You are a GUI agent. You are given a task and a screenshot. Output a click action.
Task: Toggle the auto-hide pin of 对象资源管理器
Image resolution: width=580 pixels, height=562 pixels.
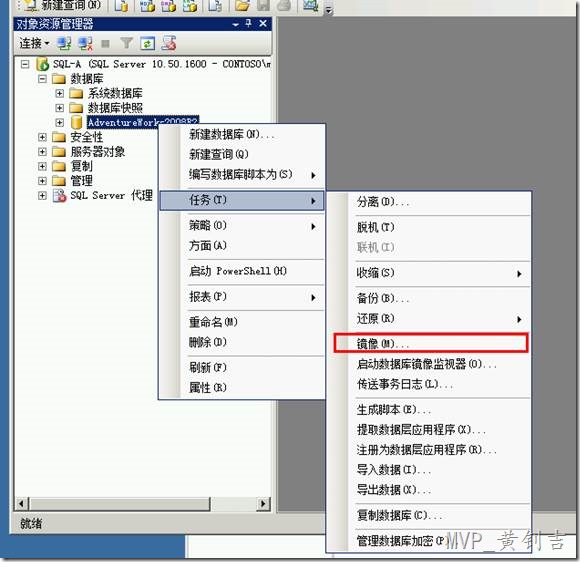[248, 23]
